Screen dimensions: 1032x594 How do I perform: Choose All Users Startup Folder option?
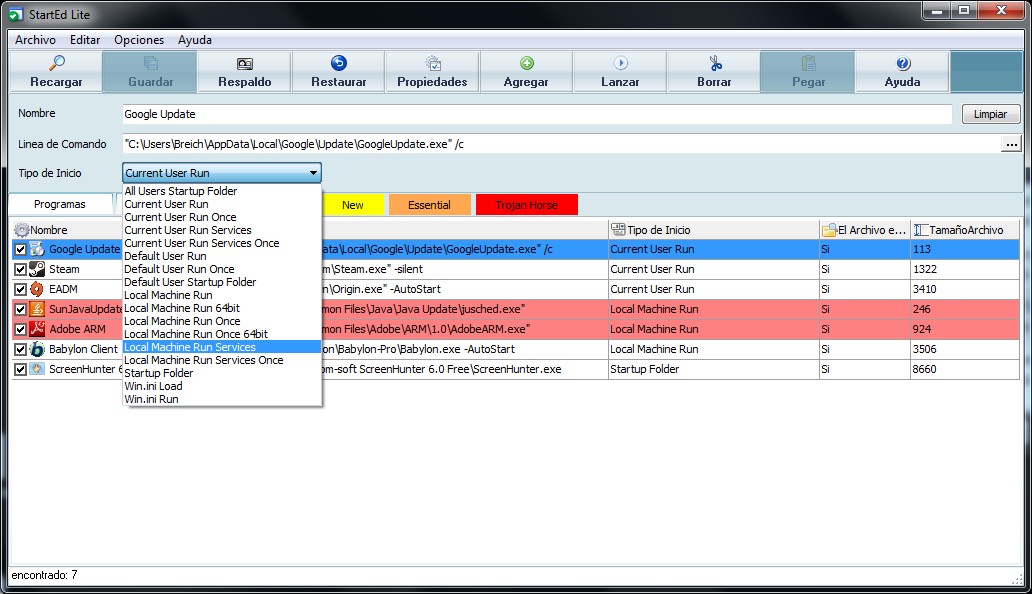pos(222,191)
